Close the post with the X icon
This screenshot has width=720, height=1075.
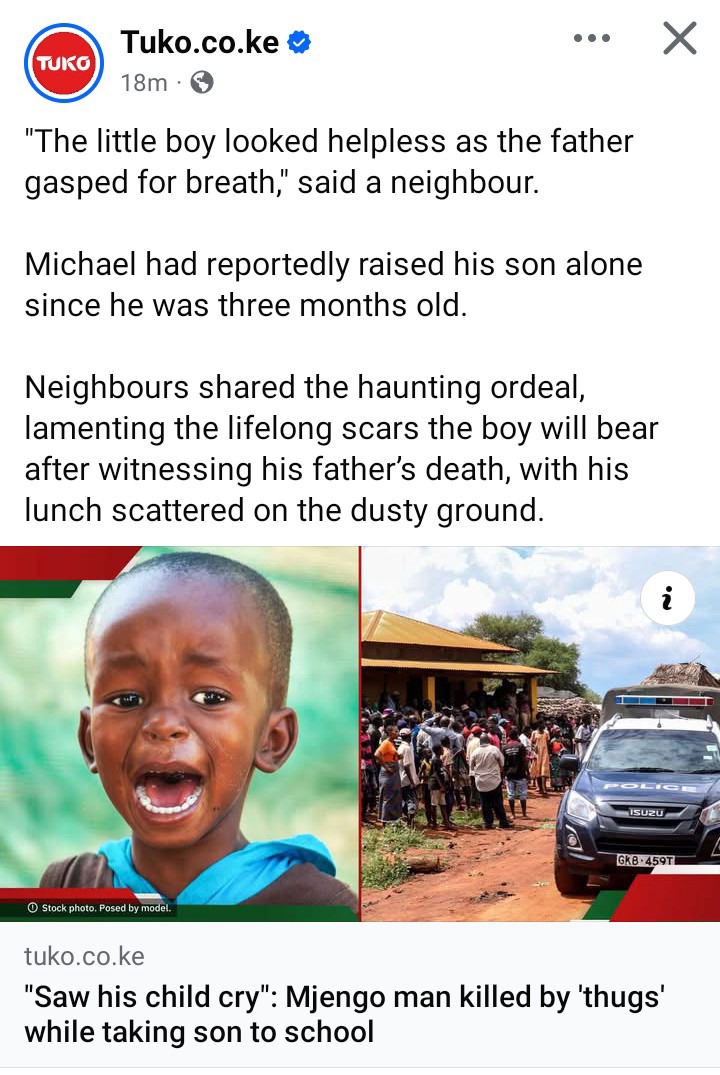pyautogui.click(x=680, y=38)
